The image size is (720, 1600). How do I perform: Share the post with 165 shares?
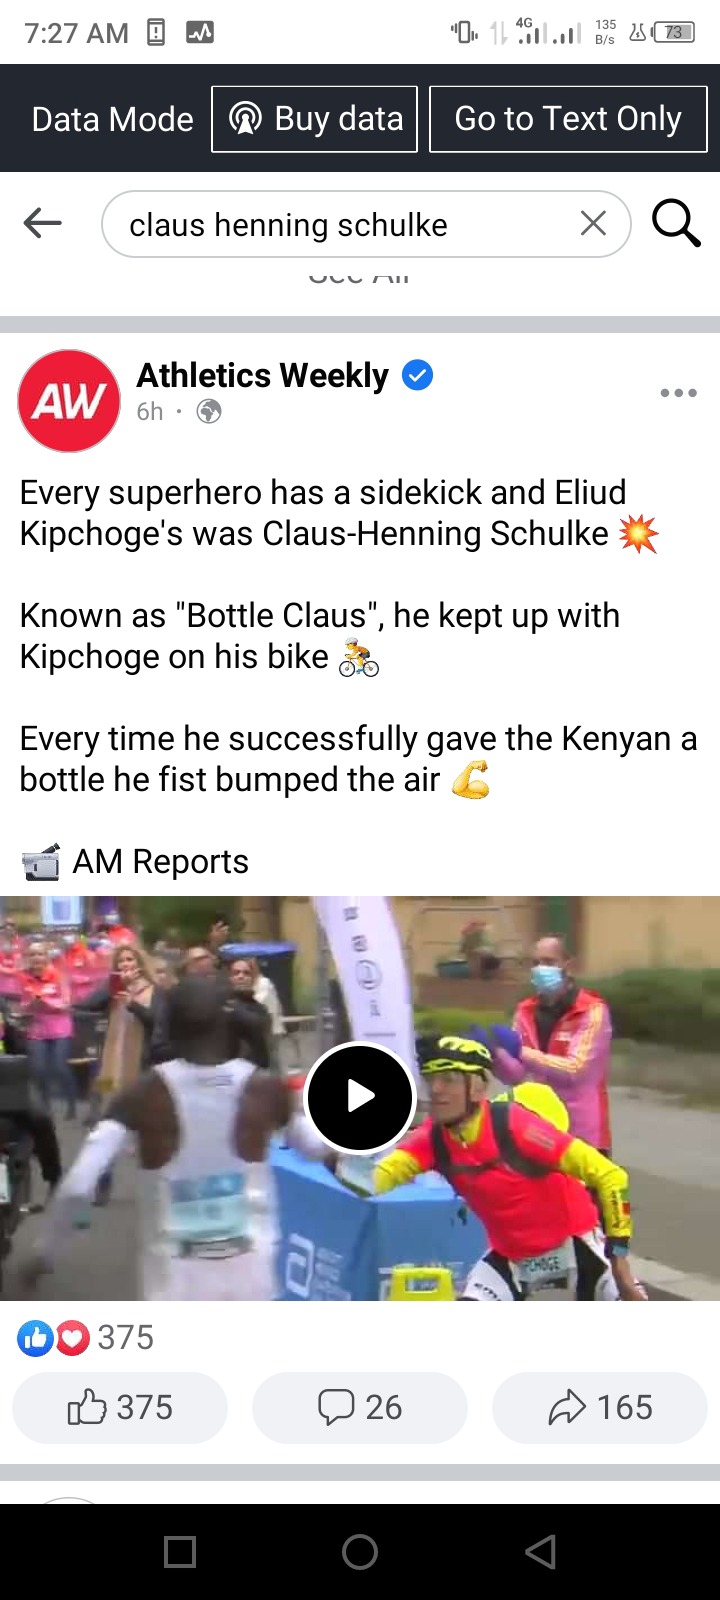pos(600,1407)
